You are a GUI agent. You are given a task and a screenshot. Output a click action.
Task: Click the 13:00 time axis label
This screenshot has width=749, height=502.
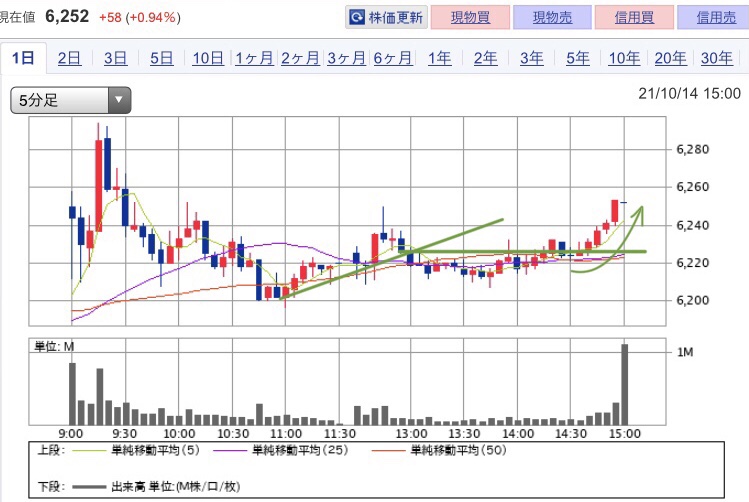(411, 434)
